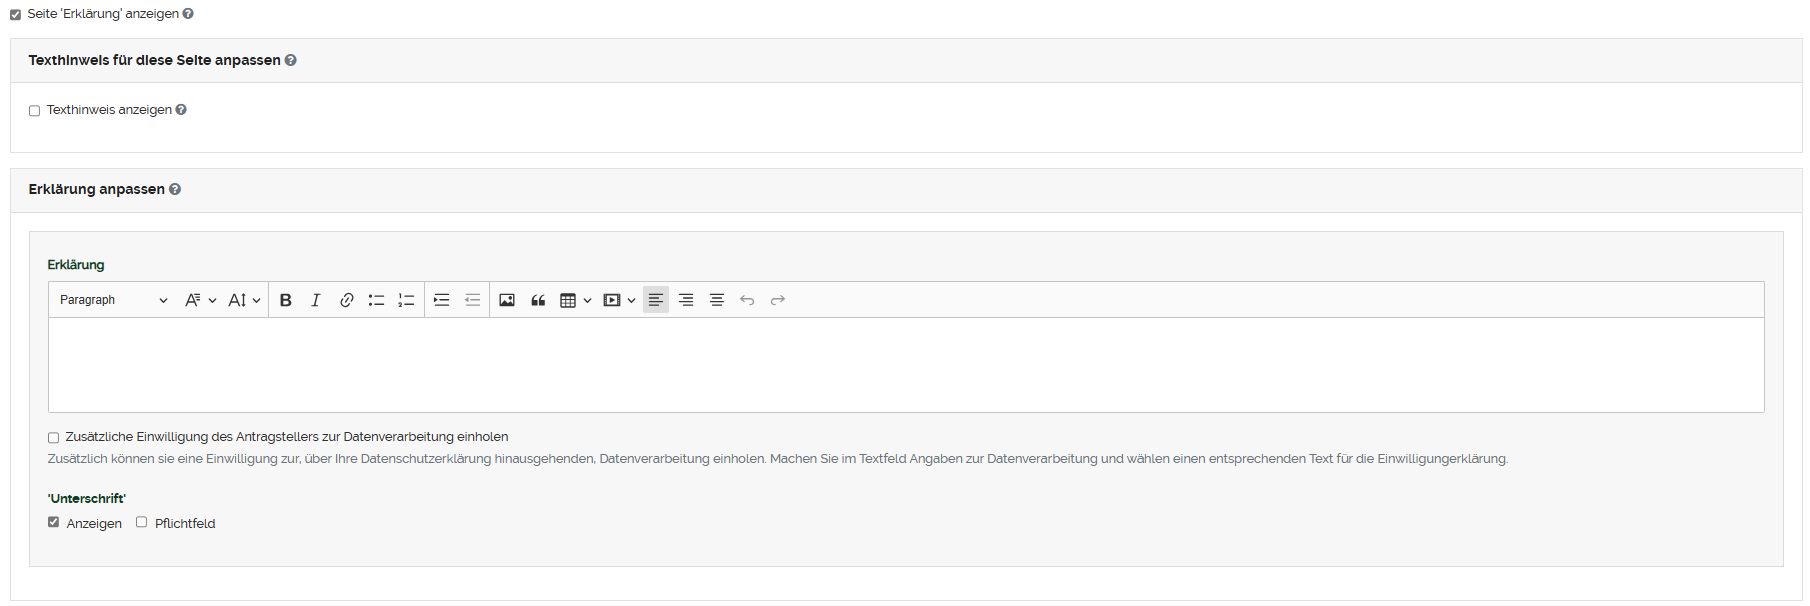The height and width of the screenshot is (606, 1810).
Task: Click into the Erklärung text area
Action: (x=905, y=365)
